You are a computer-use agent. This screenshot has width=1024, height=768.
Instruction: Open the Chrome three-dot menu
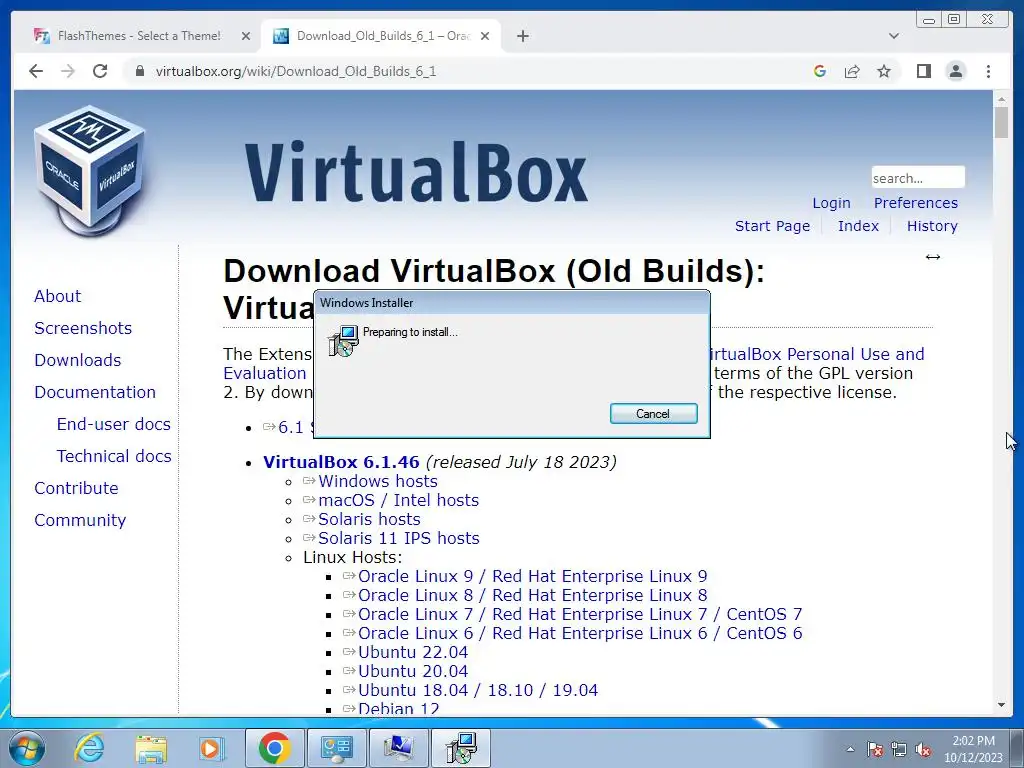(x=988, y=71)
